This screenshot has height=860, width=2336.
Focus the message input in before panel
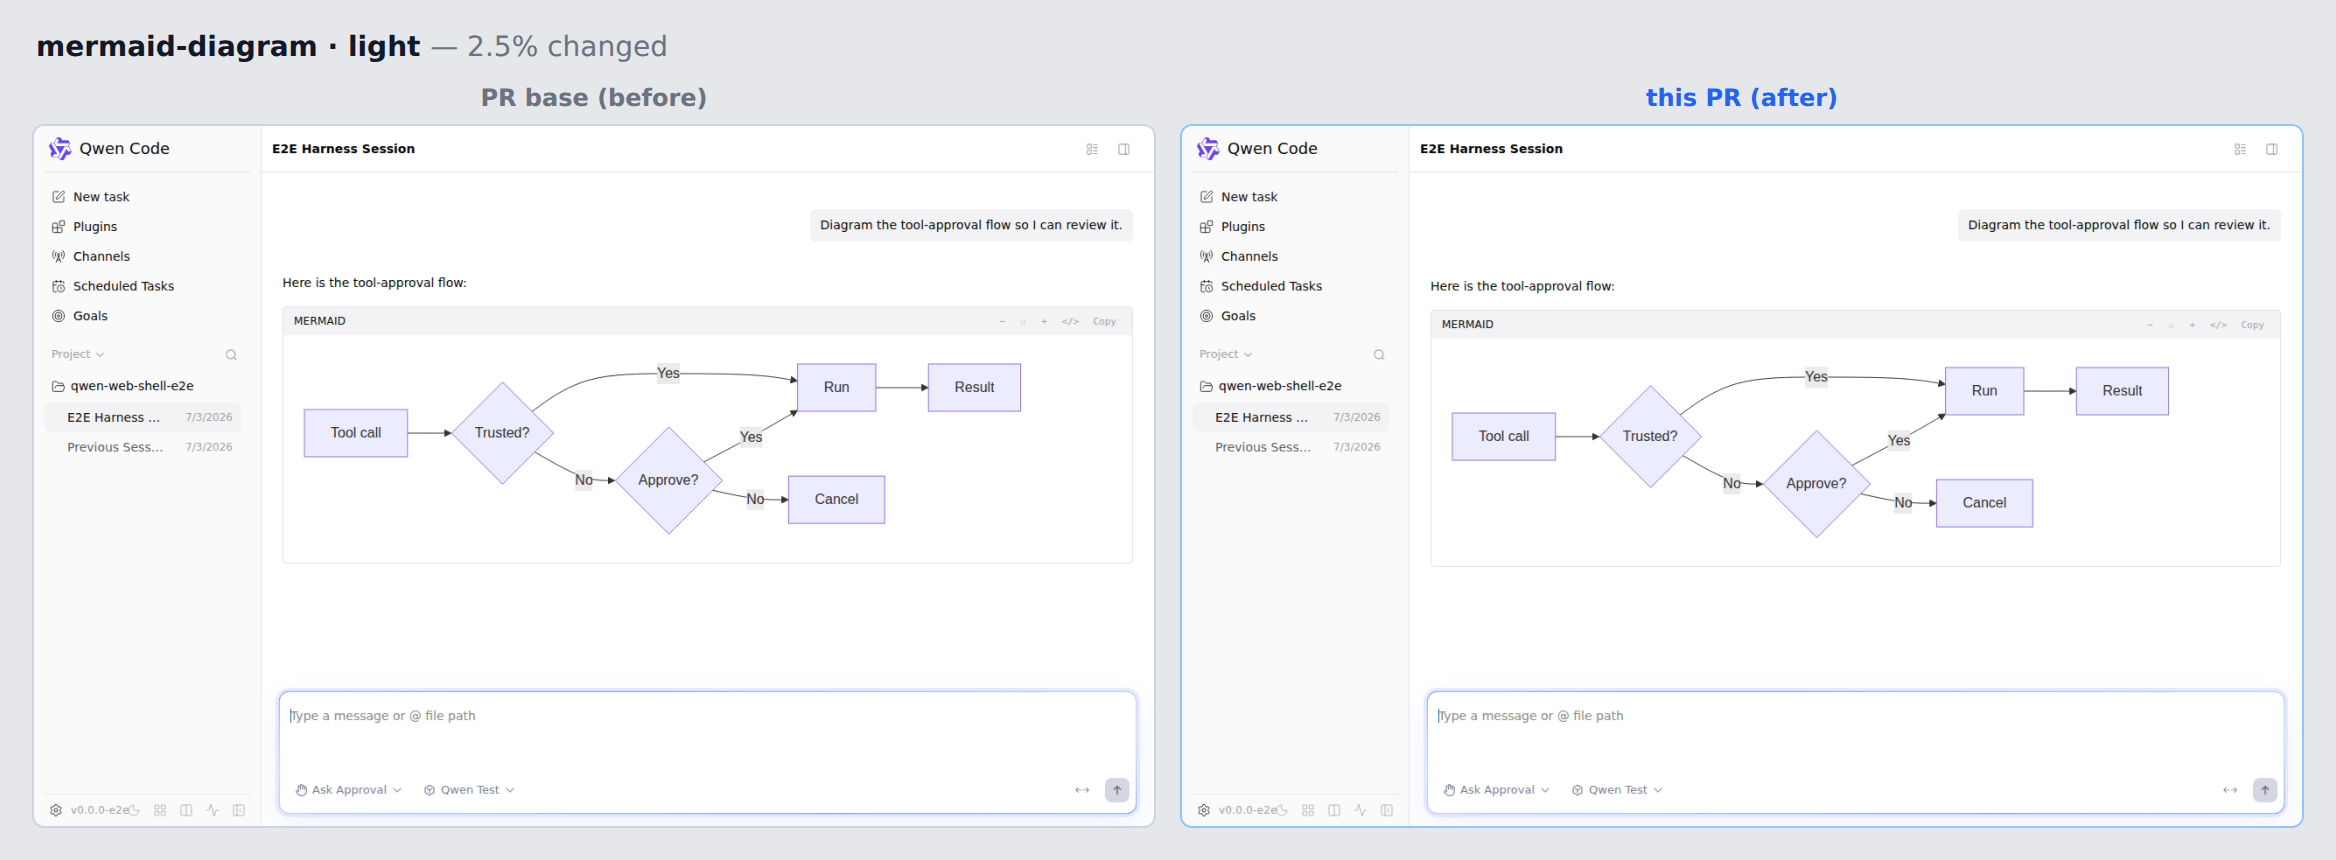point(707,731)
